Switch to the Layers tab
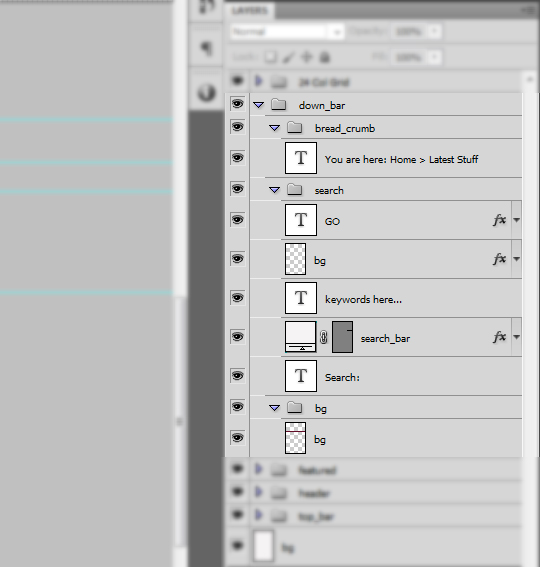 250,10
